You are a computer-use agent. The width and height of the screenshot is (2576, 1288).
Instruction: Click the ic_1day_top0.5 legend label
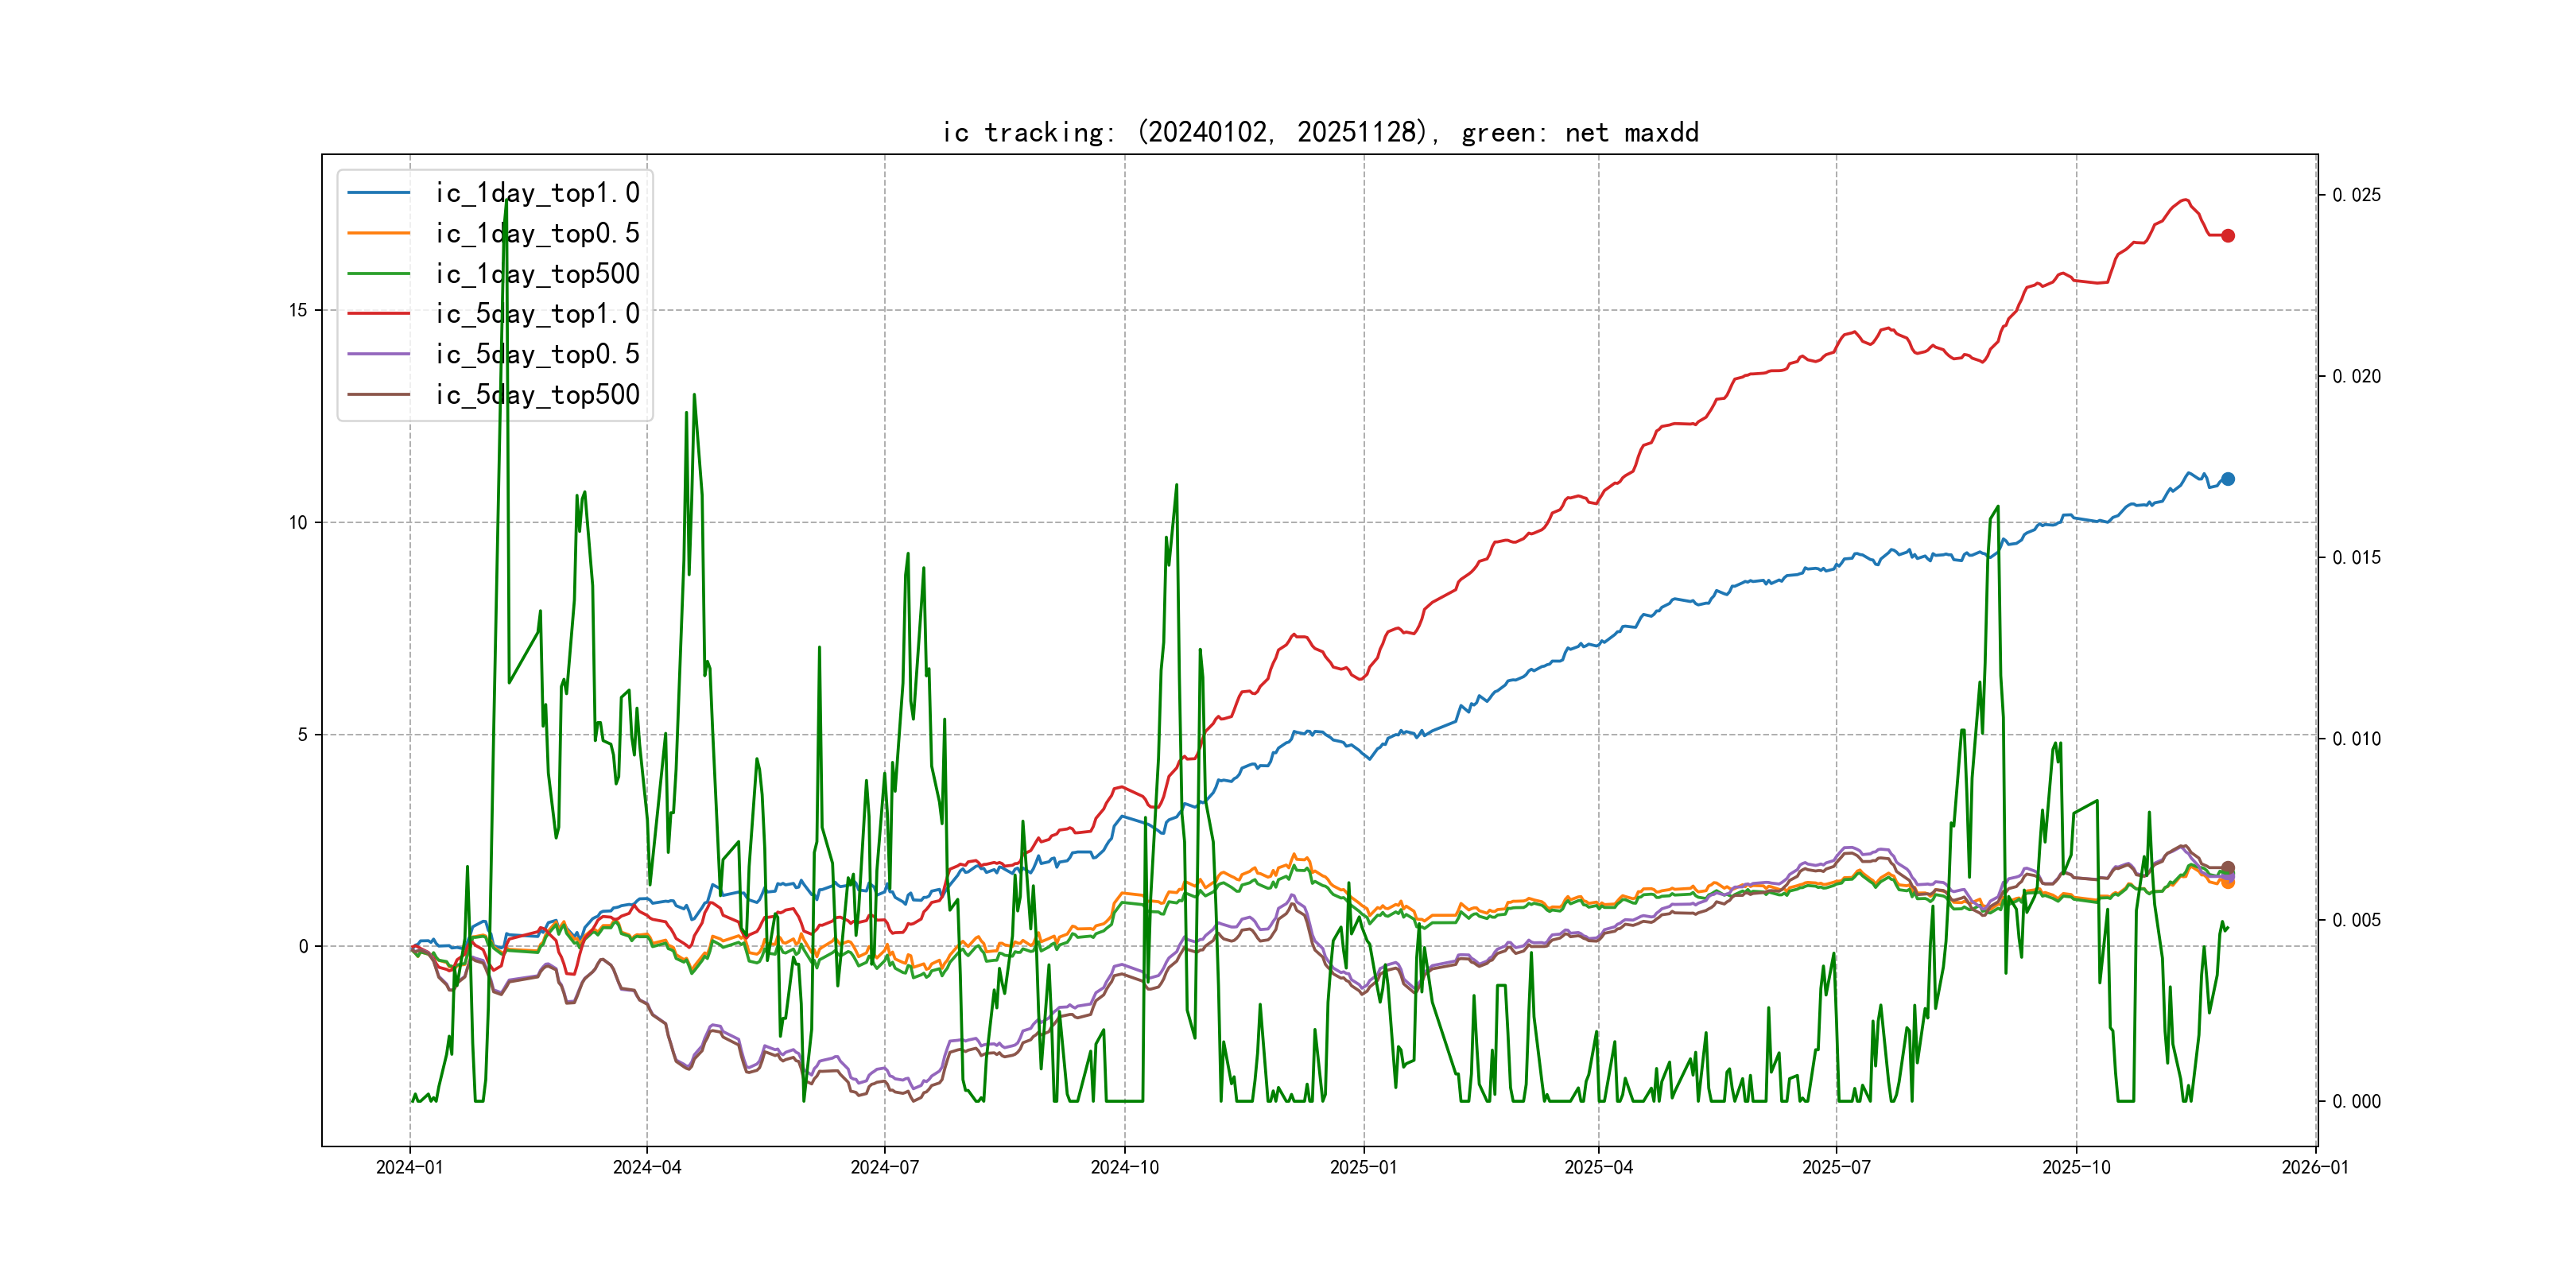(537, 233)
